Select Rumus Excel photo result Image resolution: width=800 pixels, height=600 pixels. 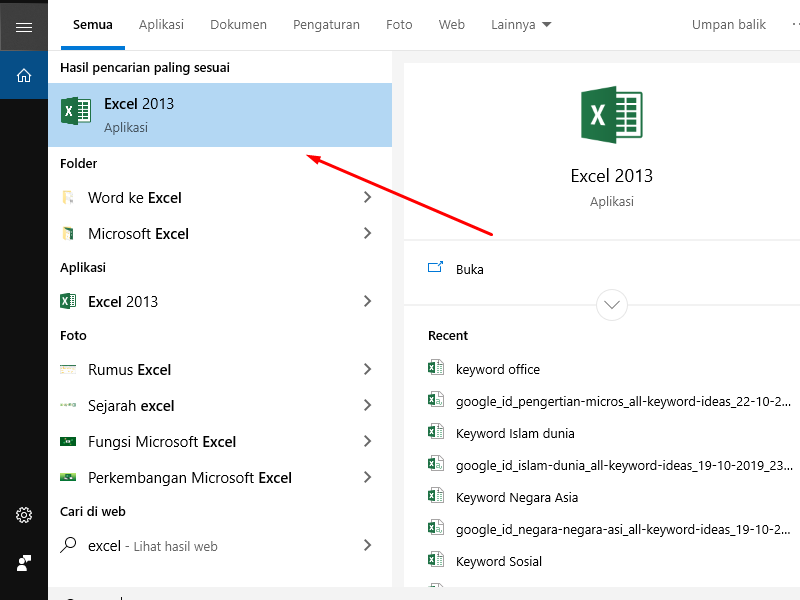coord(220,369)
